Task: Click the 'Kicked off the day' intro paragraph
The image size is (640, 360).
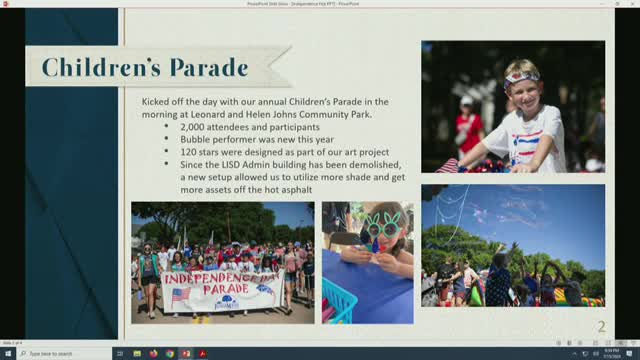Action: pyautogui.click(x=265, y=108)
